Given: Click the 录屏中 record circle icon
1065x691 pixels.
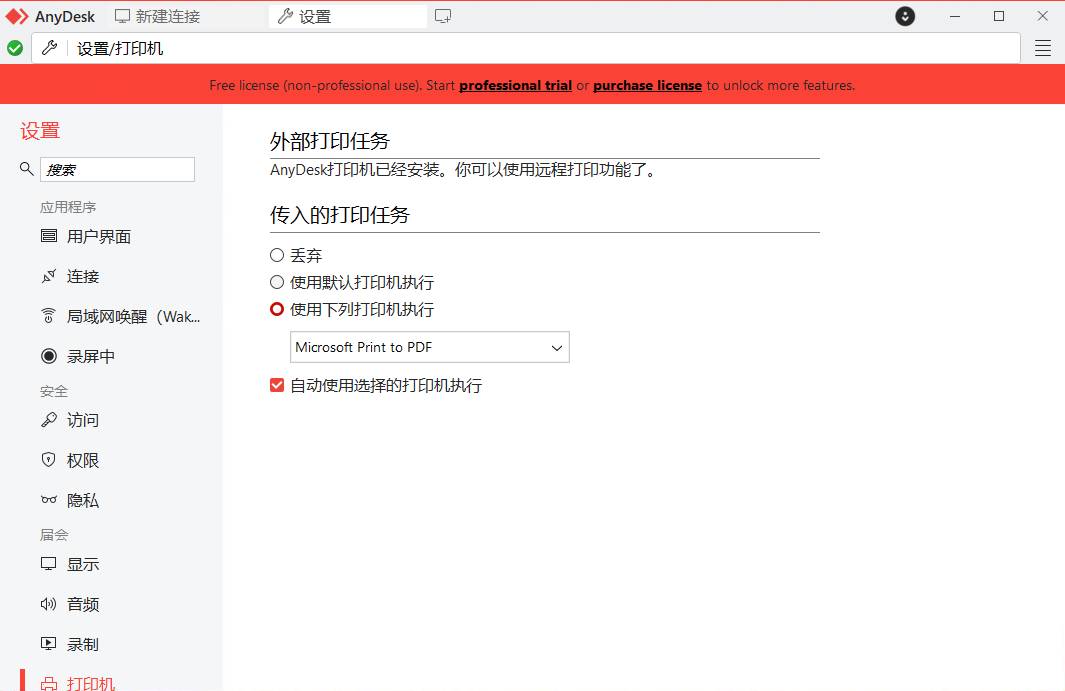Looking at the screenshot, I should coord(49,356).
